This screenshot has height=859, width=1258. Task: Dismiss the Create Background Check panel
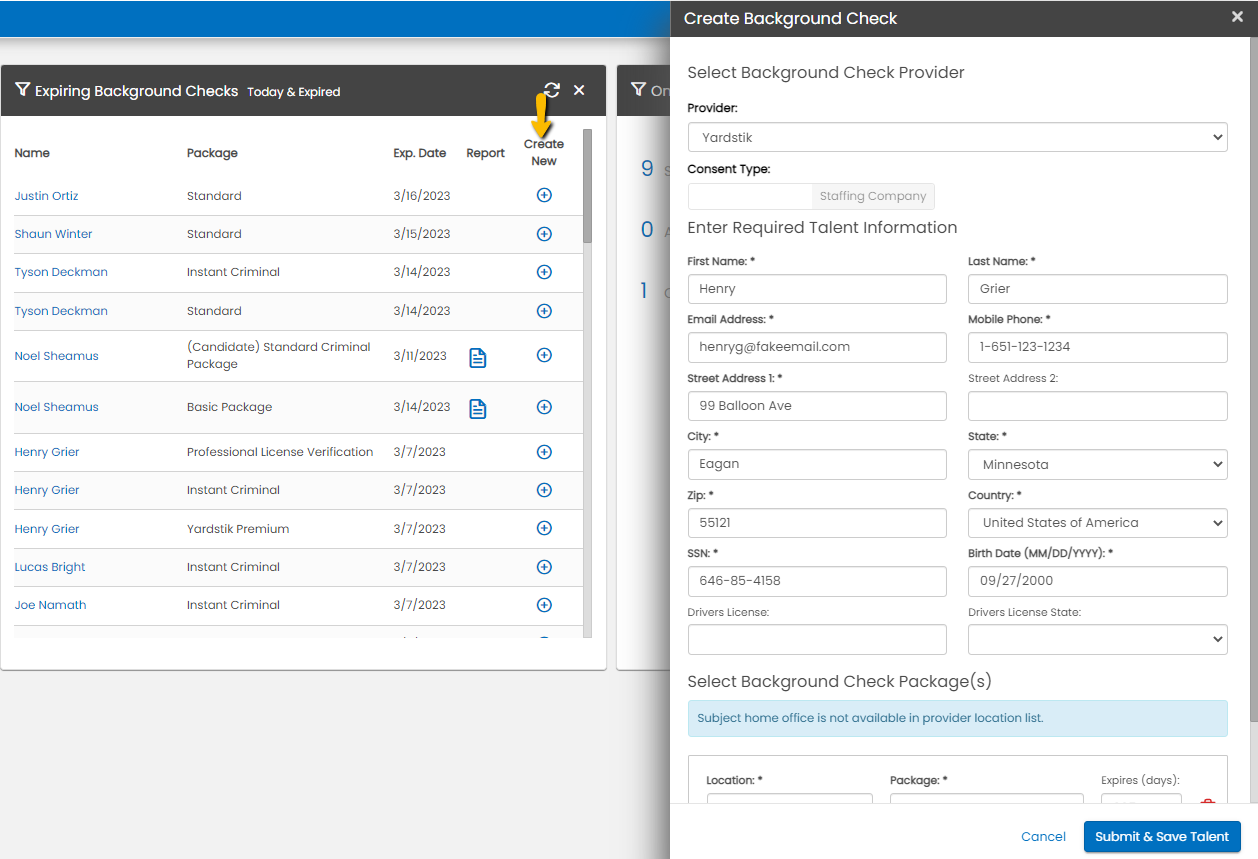[1237, 16]
